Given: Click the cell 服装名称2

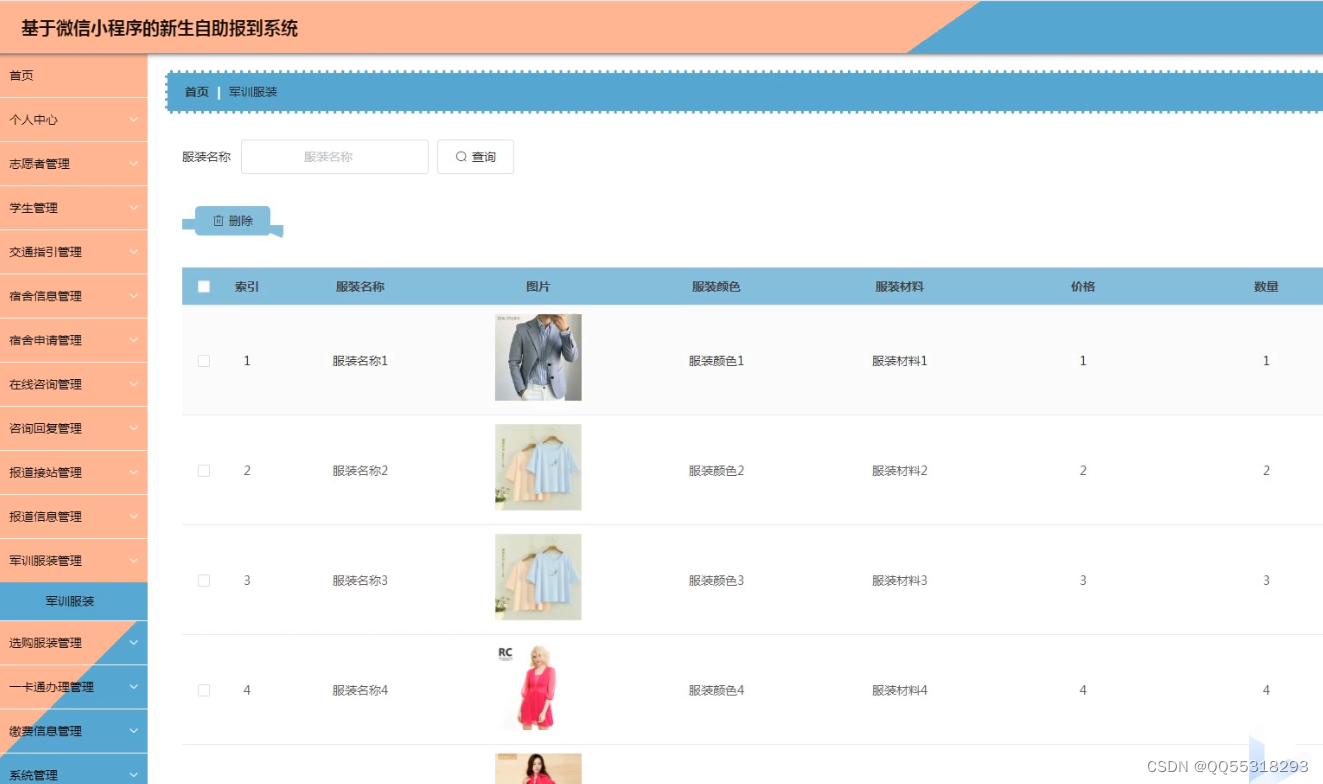Looking at the screenshot, I should click(360, 471).
